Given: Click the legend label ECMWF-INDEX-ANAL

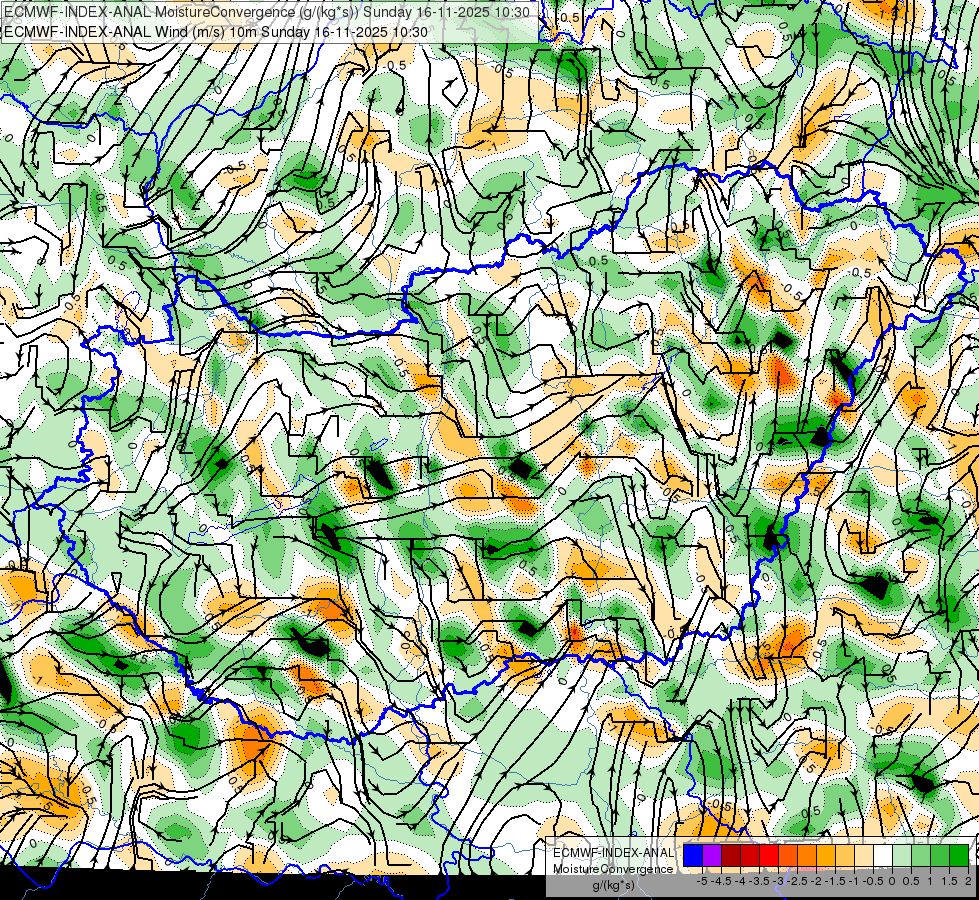Looking at the screenshot, I should point(614,853).
